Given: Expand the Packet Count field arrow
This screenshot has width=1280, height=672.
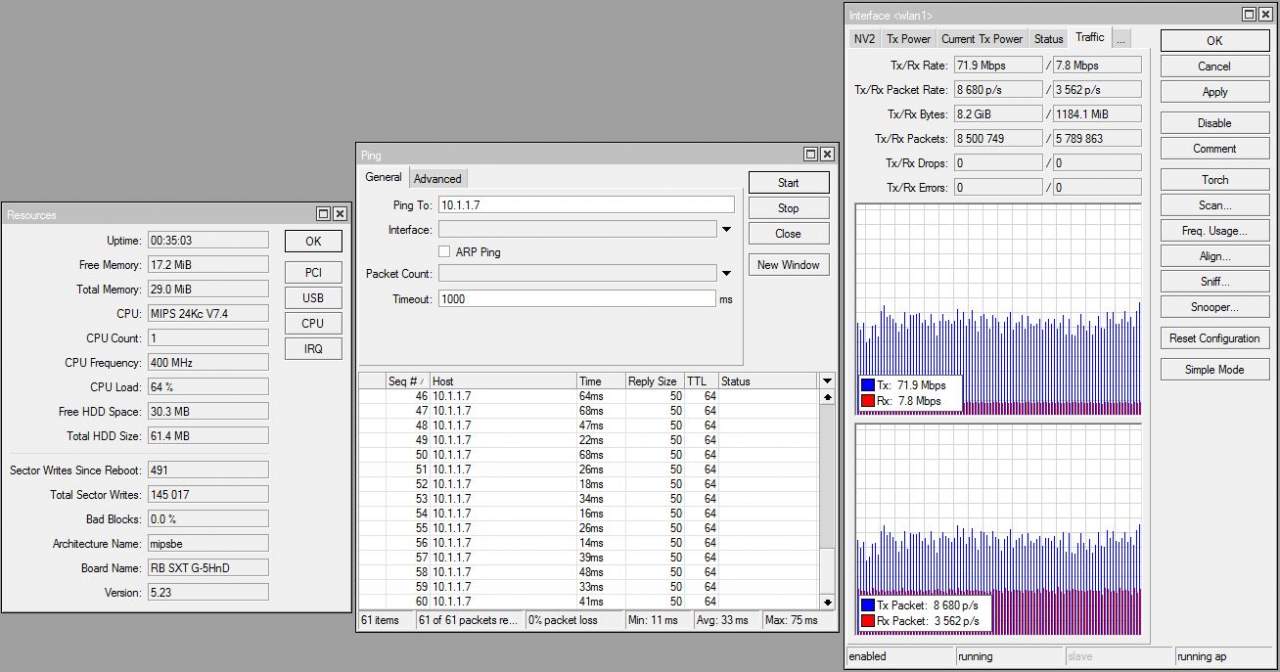Looking at the screenshot, I should (726, 274).
